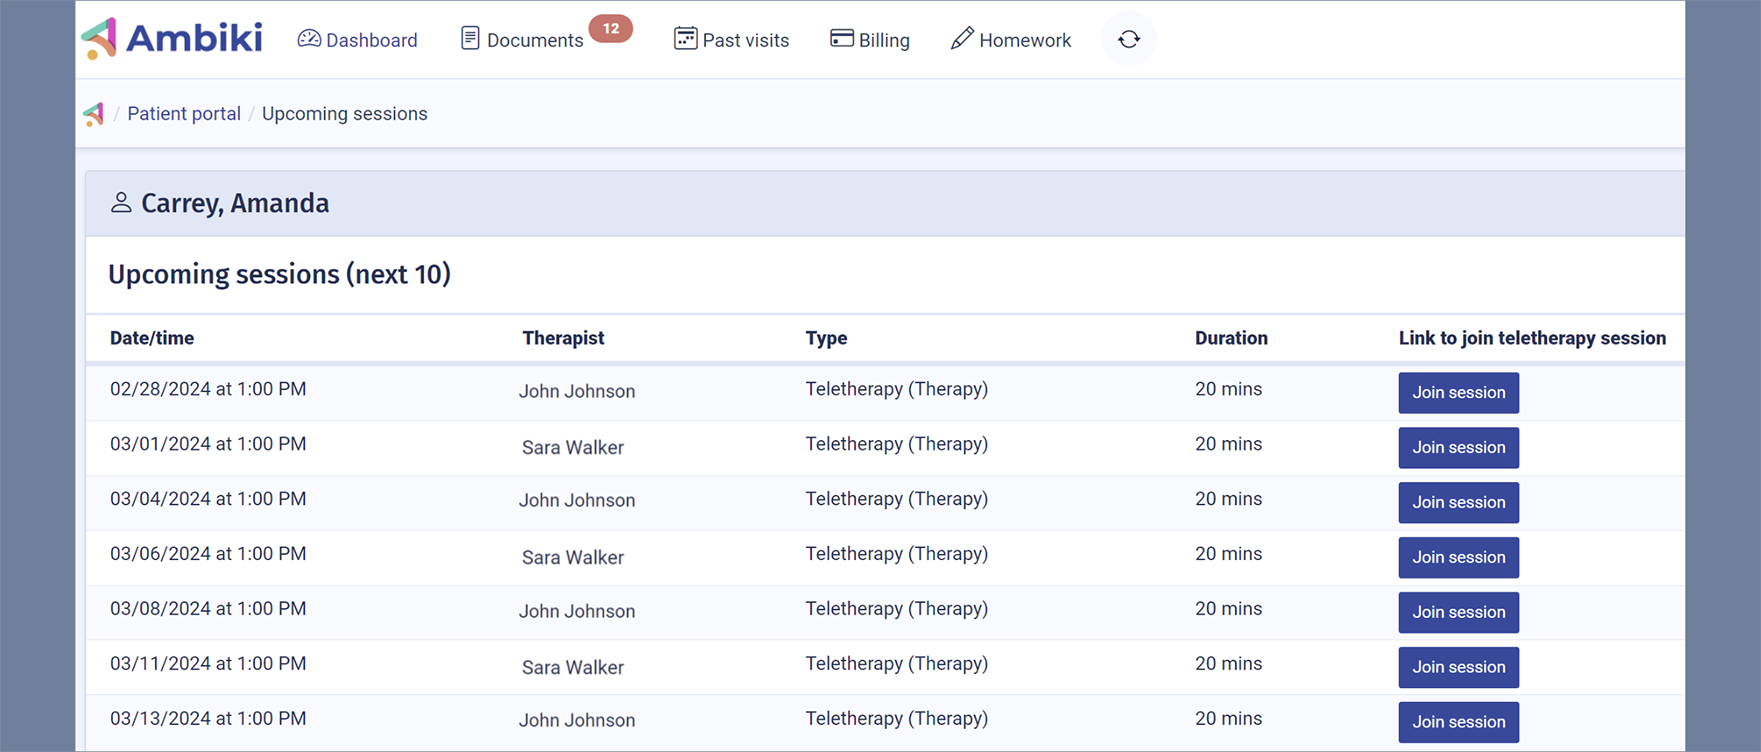
Task: Open the Dashboard page
Action: 357,40
